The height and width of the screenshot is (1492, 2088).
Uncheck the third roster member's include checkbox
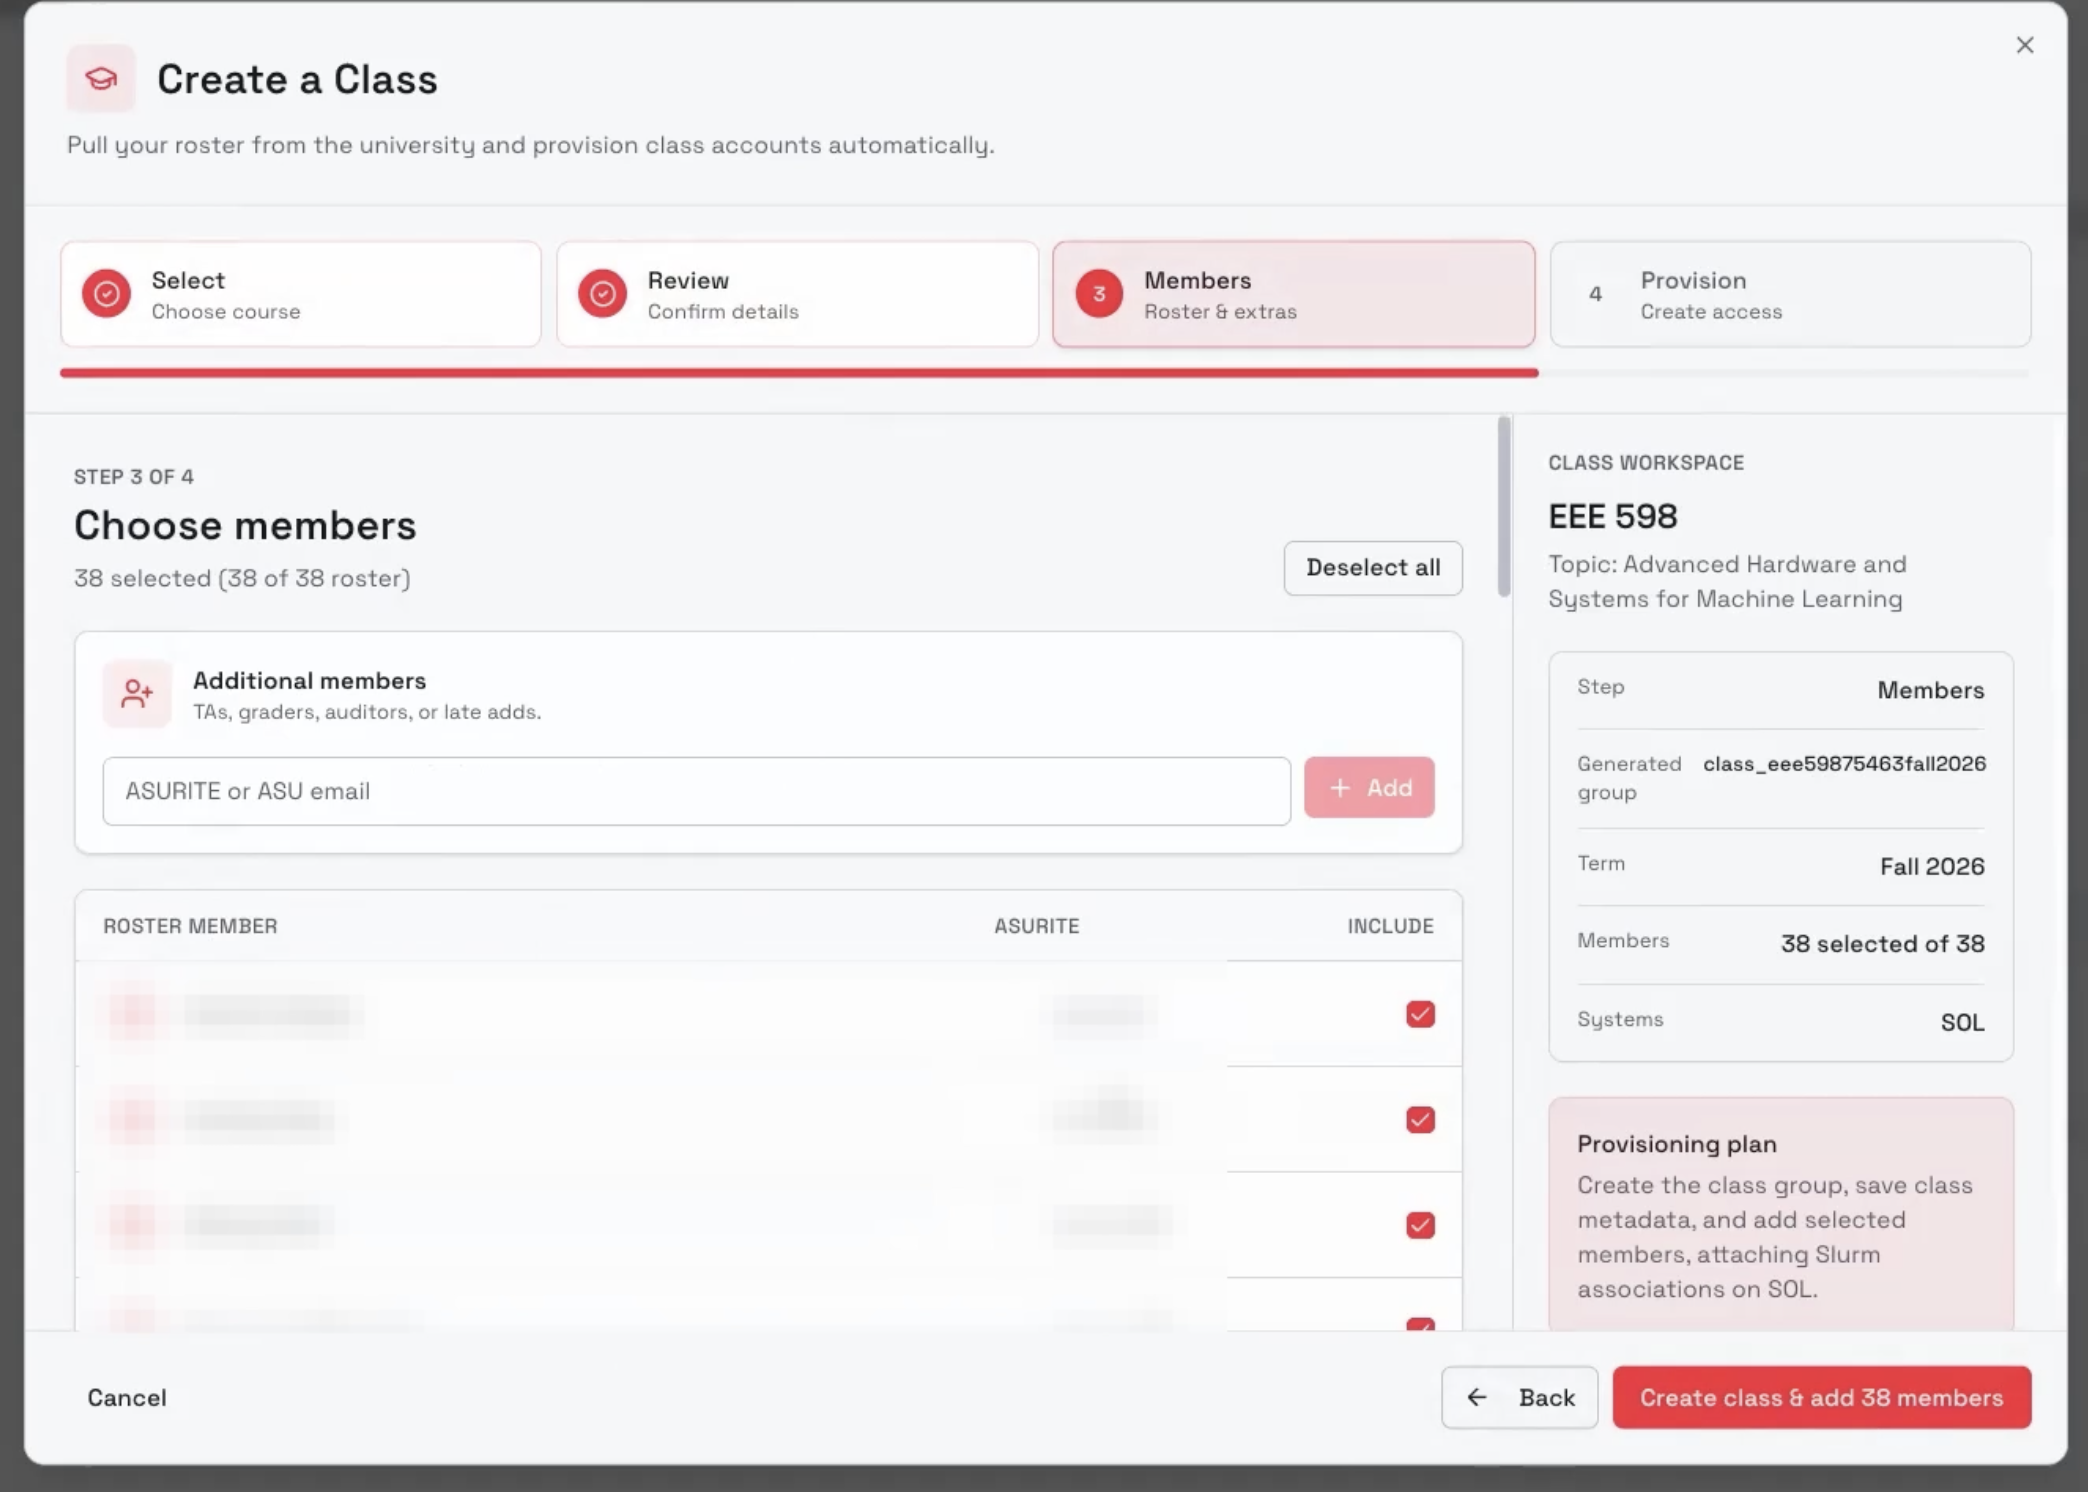click(x=1420, y=1225)
